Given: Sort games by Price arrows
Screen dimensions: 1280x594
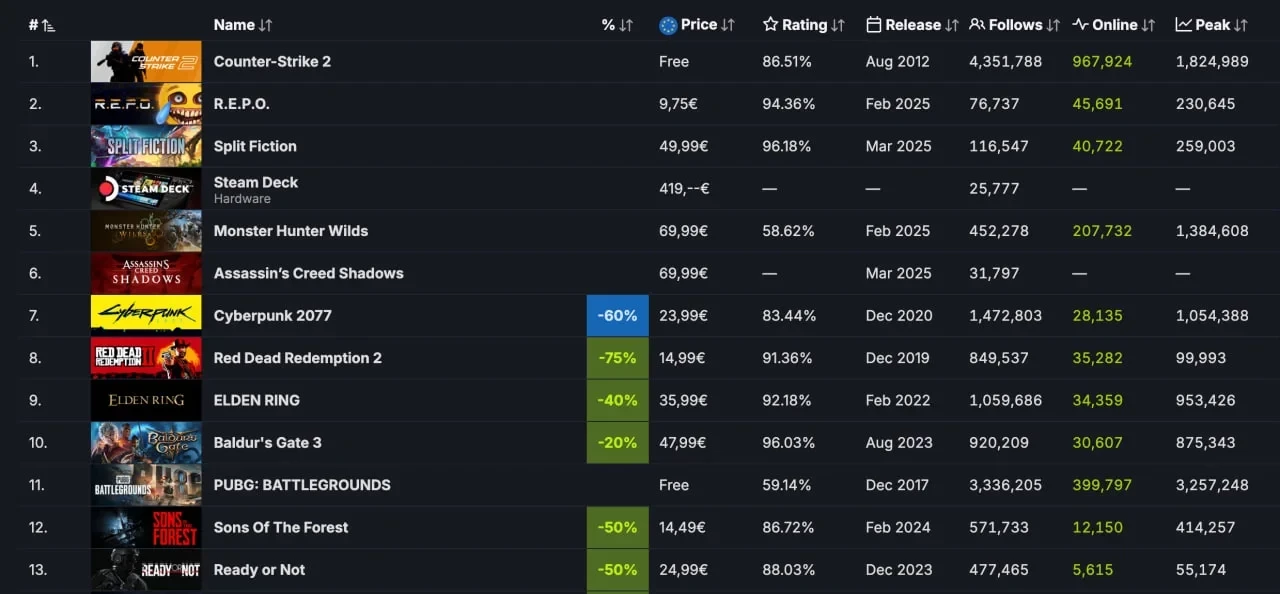Looking at the screenshot, I should coord(728,25).
